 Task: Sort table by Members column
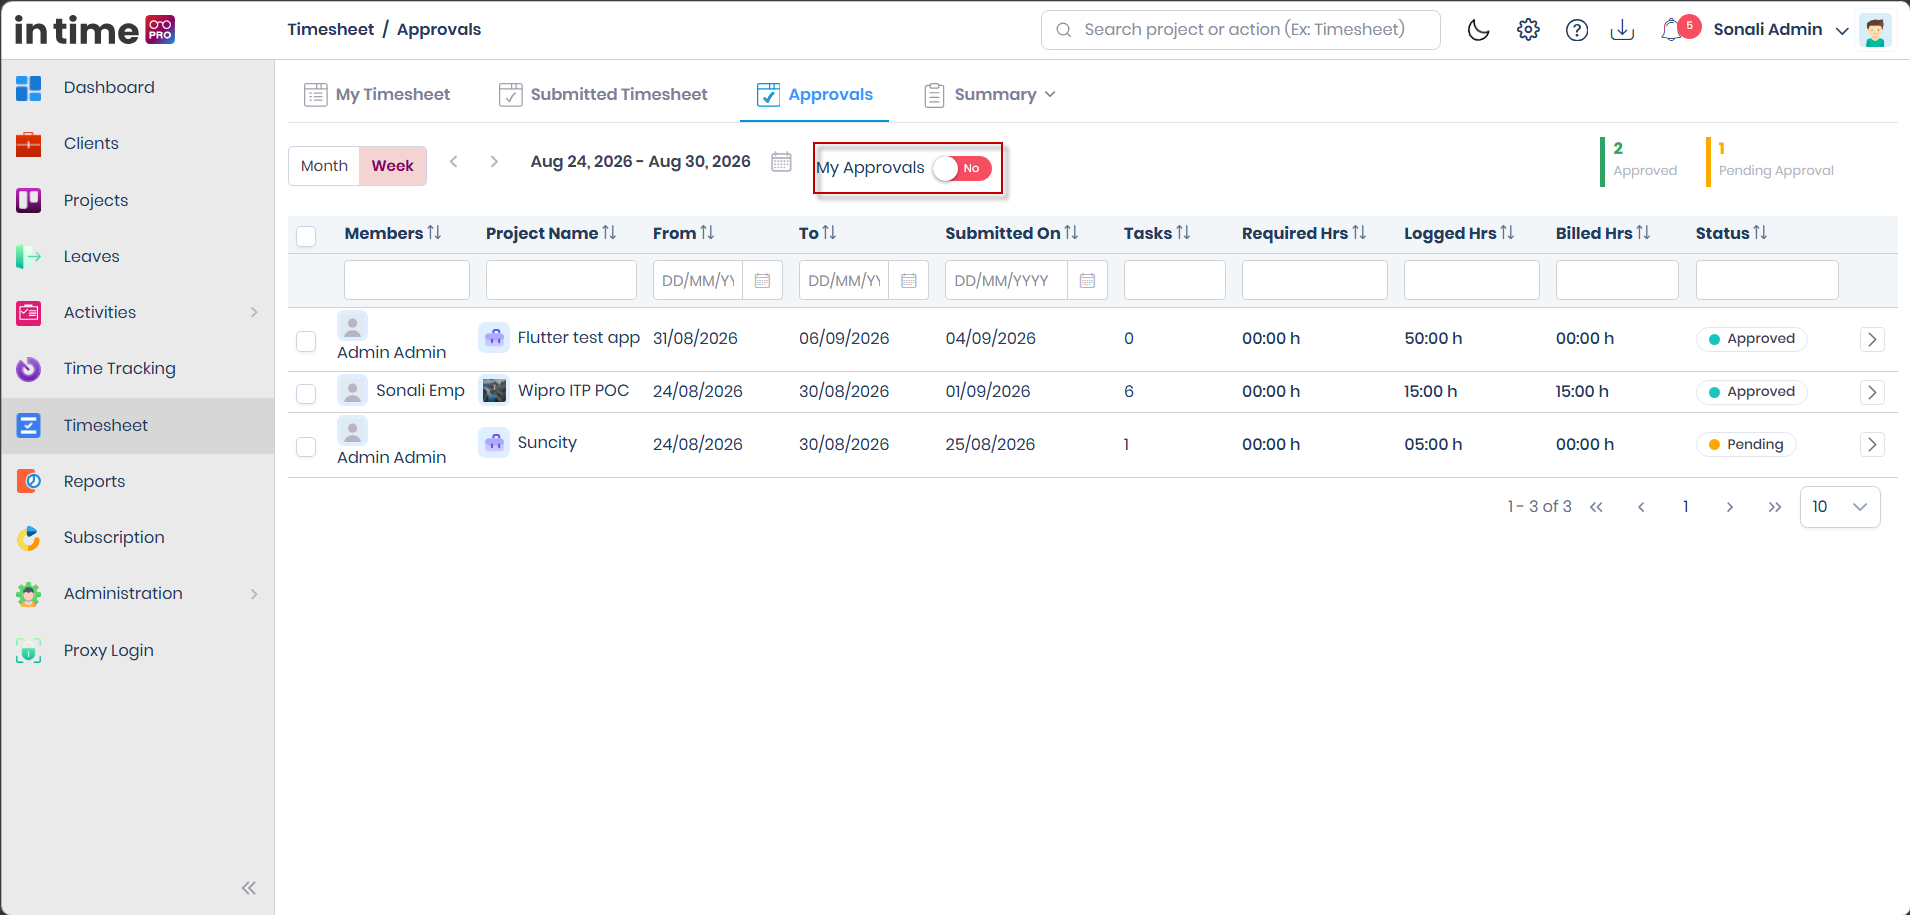point(434,232)
